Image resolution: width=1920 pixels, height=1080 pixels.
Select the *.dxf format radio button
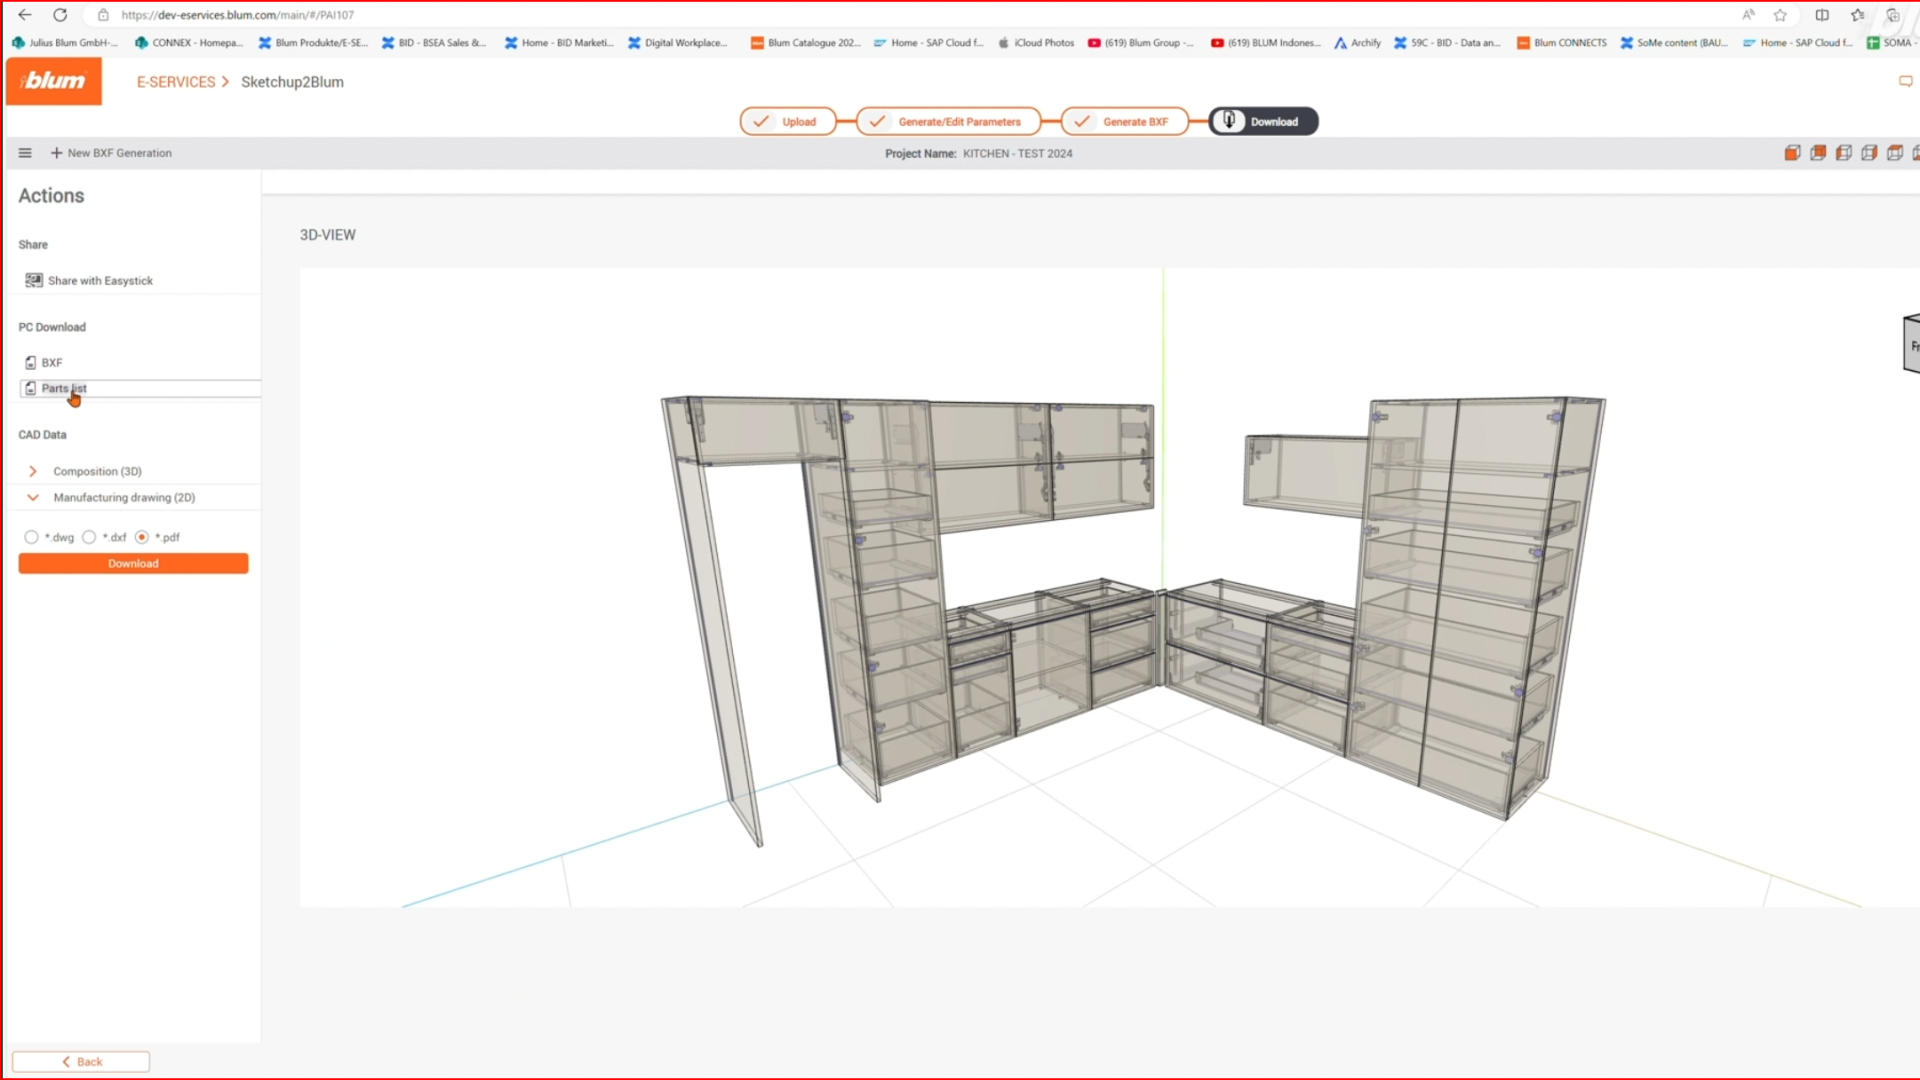89,537
